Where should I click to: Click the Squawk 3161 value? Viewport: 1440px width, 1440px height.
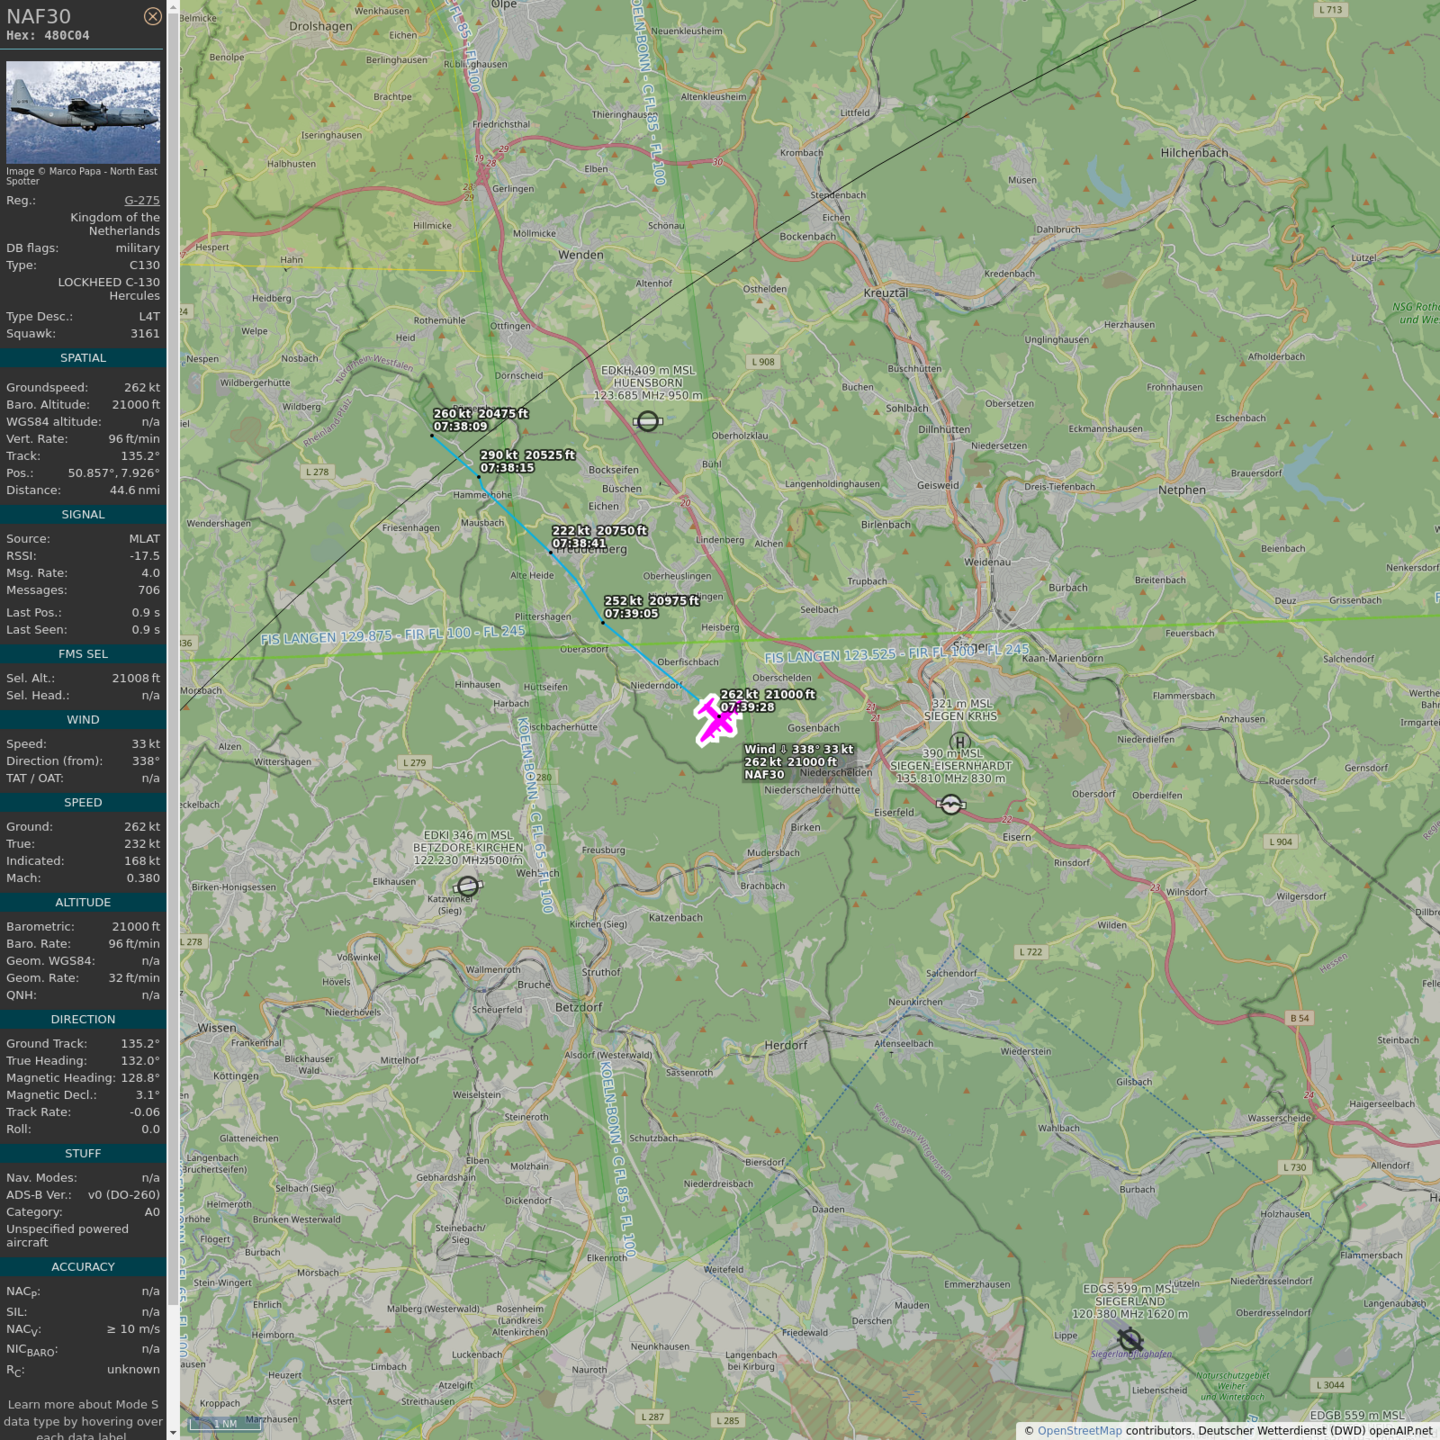[144, 334]
